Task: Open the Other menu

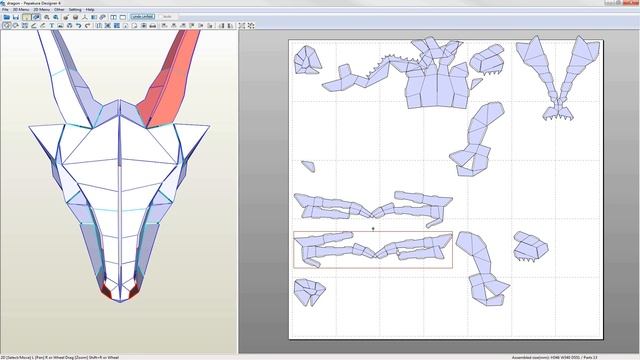Action: point(59,9)
